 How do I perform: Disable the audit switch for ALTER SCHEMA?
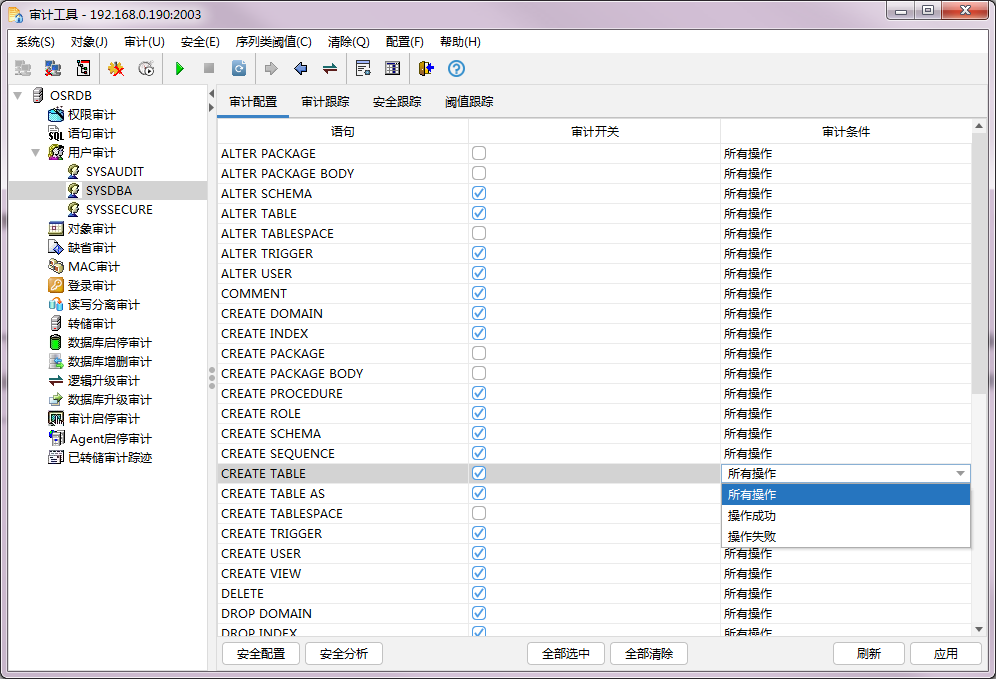click(x=478, y=192)
